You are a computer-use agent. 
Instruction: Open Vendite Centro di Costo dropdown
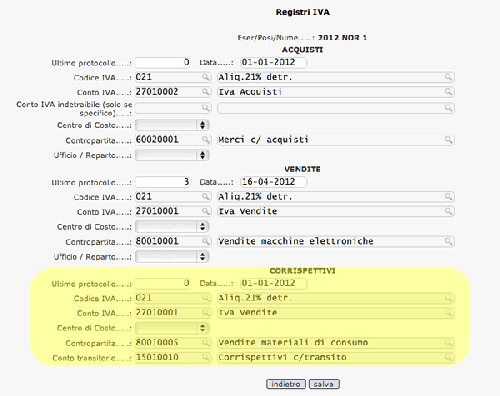[x=172, y=227]
